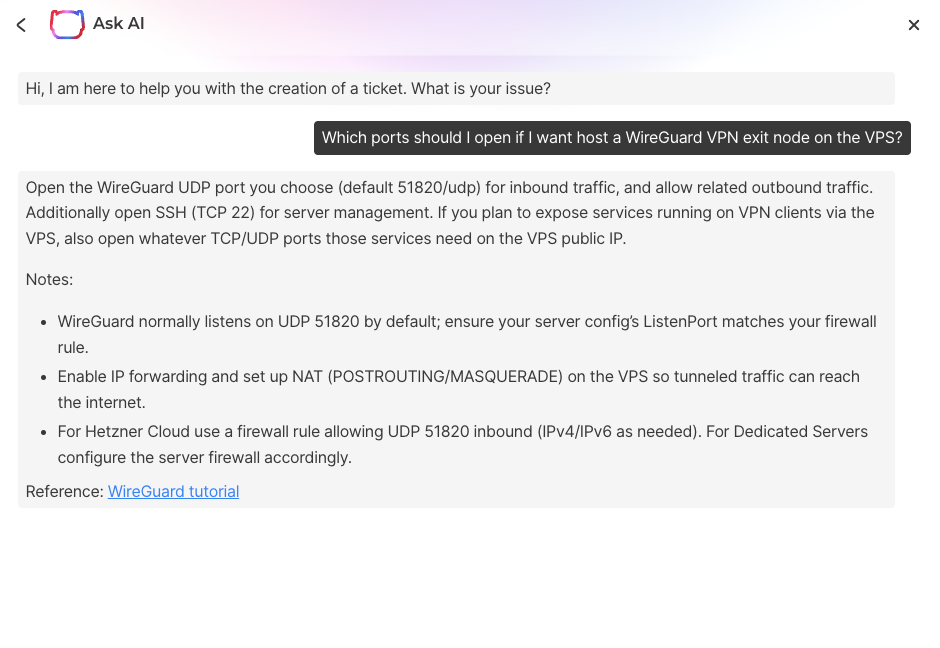This screenshot has height=648, width=940.
Task: Click the bullet dot before 'WireGuard normally listens'
Action: tap(44, 323)
